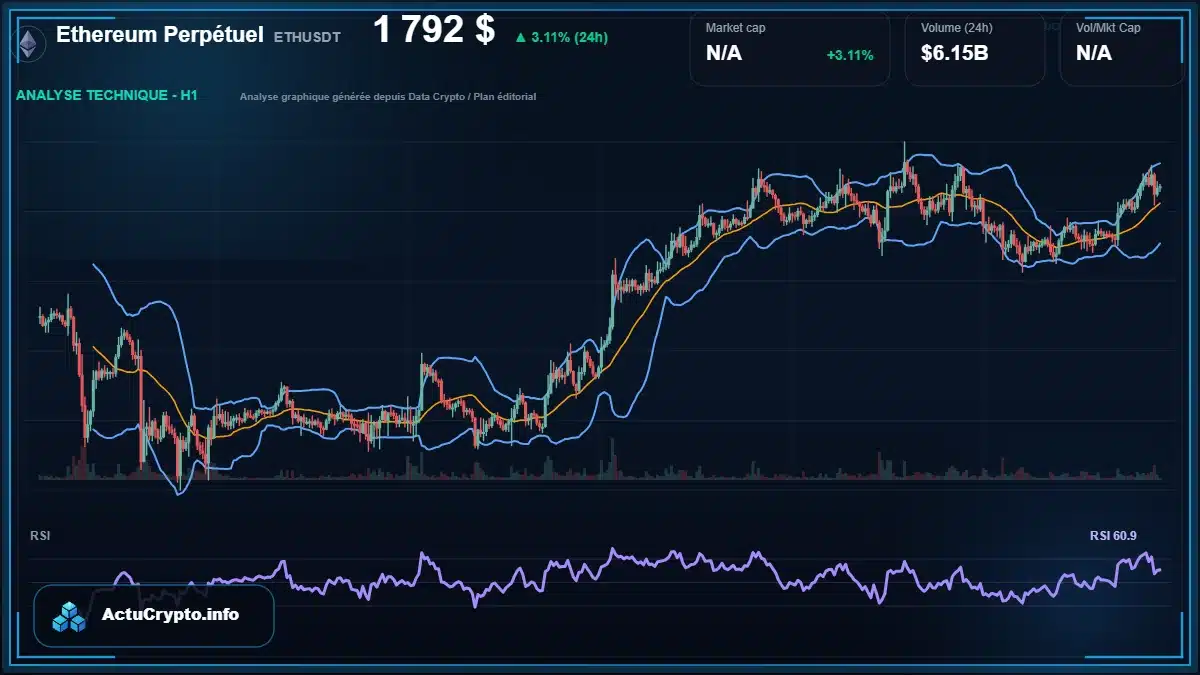Image resolution: width=1200 pixels, height=675 pixels.
Task: Click the Market cap N/A value
Action: pos(724,54)
